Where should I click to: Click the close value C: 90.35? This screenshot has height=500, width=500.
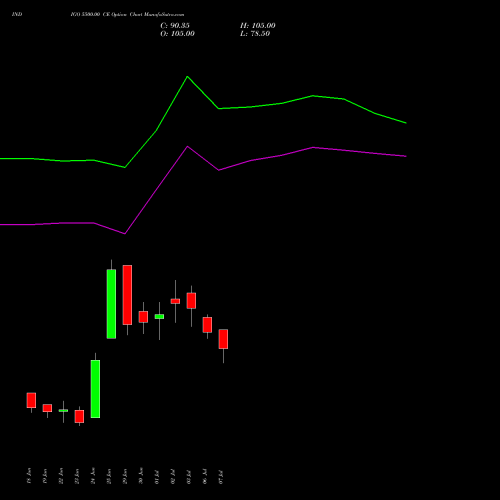click(x=175, y=26)
